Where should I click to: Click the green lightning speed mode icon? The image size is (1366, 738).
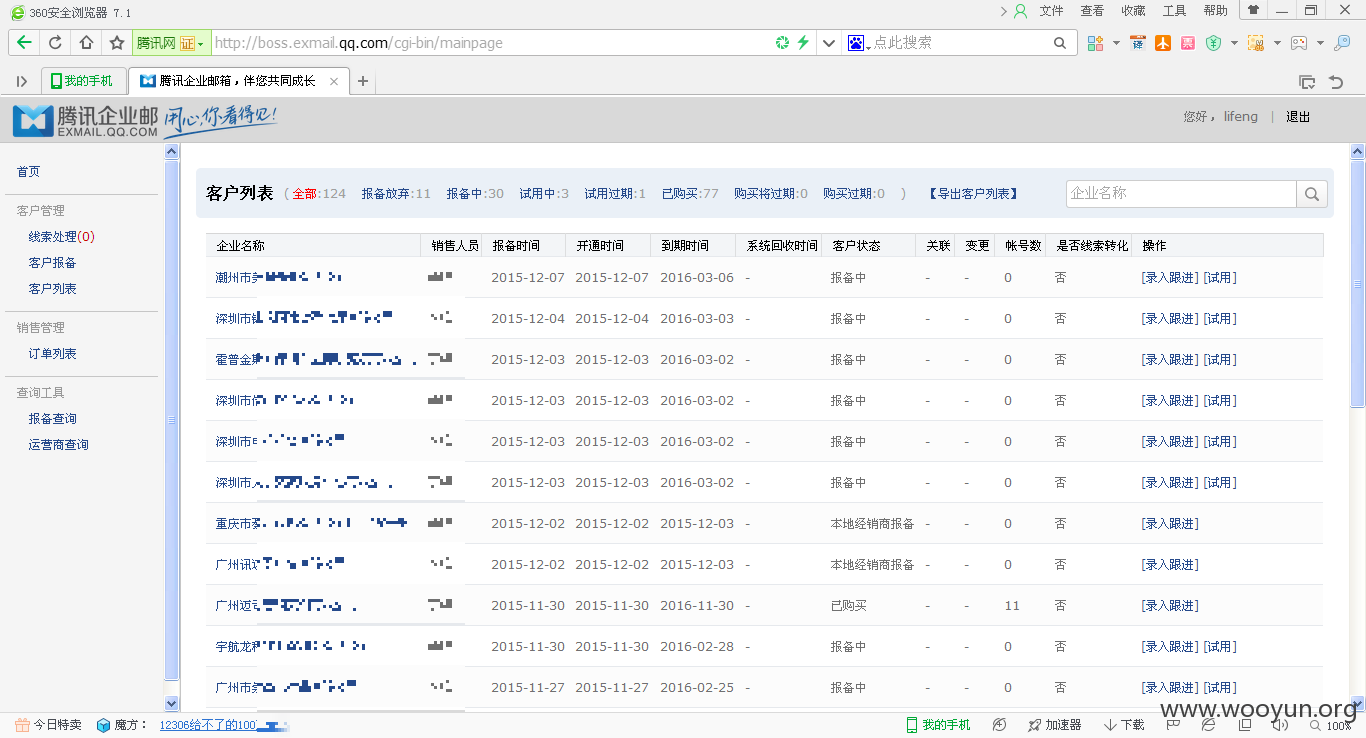pyautogui.click(x=802, y=43)
